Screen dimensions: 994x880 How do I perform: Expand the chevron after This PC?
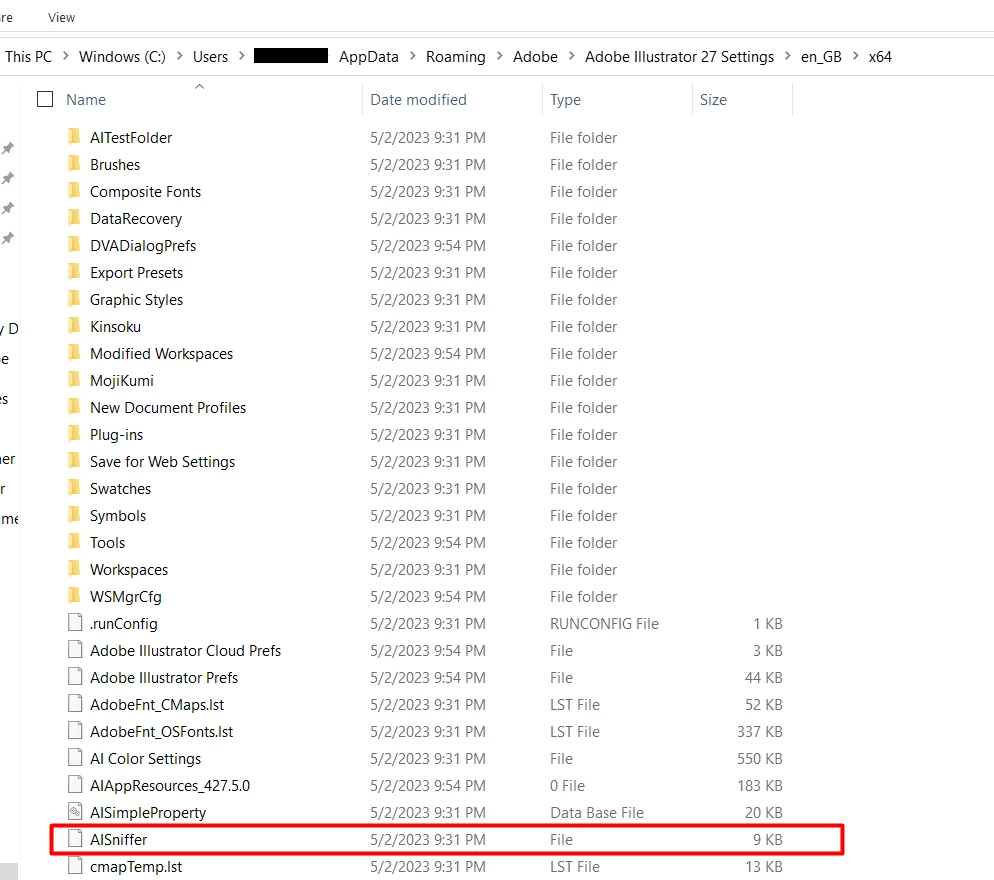coord(65,56)
